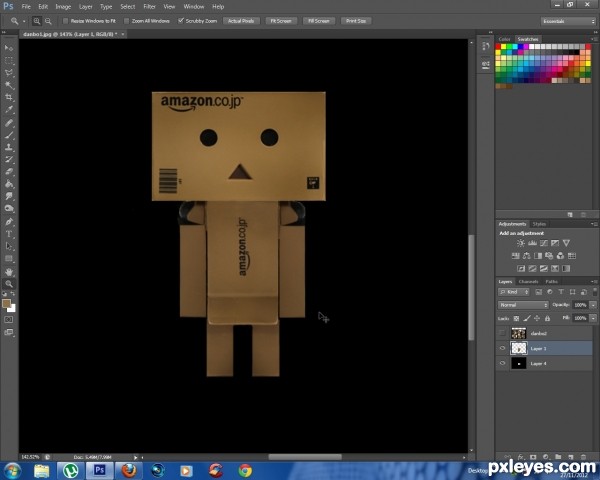This screenshot has width=600, height=480.
Task: Open the collapsed History panel icon
Action: coord(486,47)
